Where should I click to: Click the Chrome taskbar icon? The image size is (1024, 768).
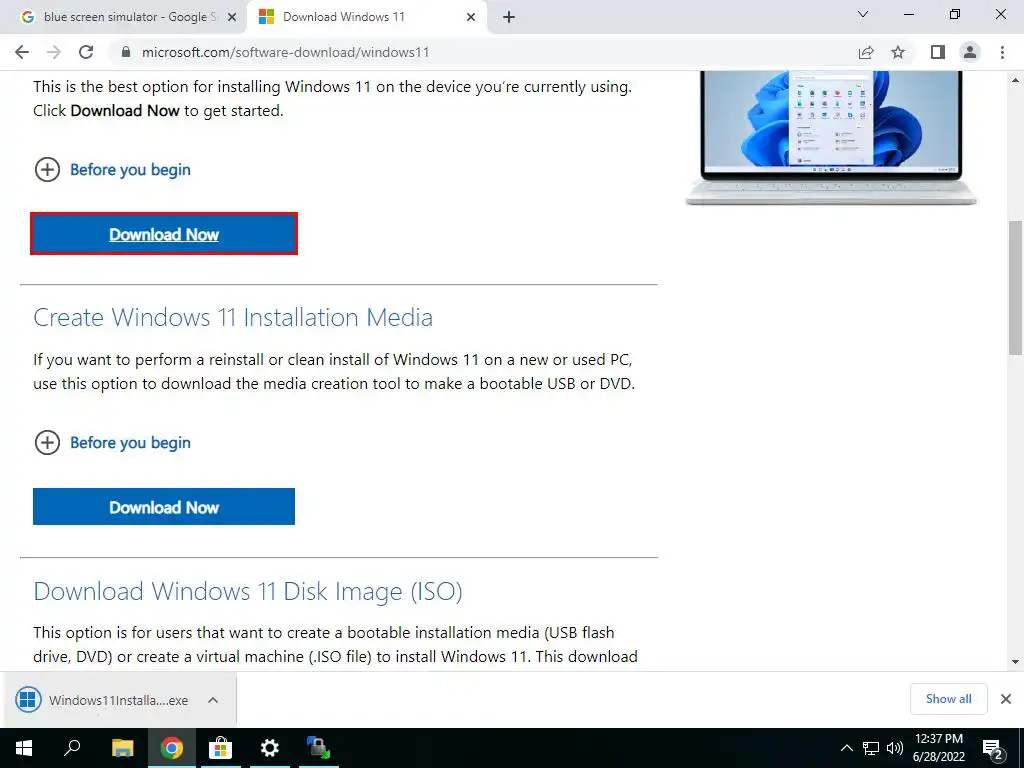click(x=172, y=748)
